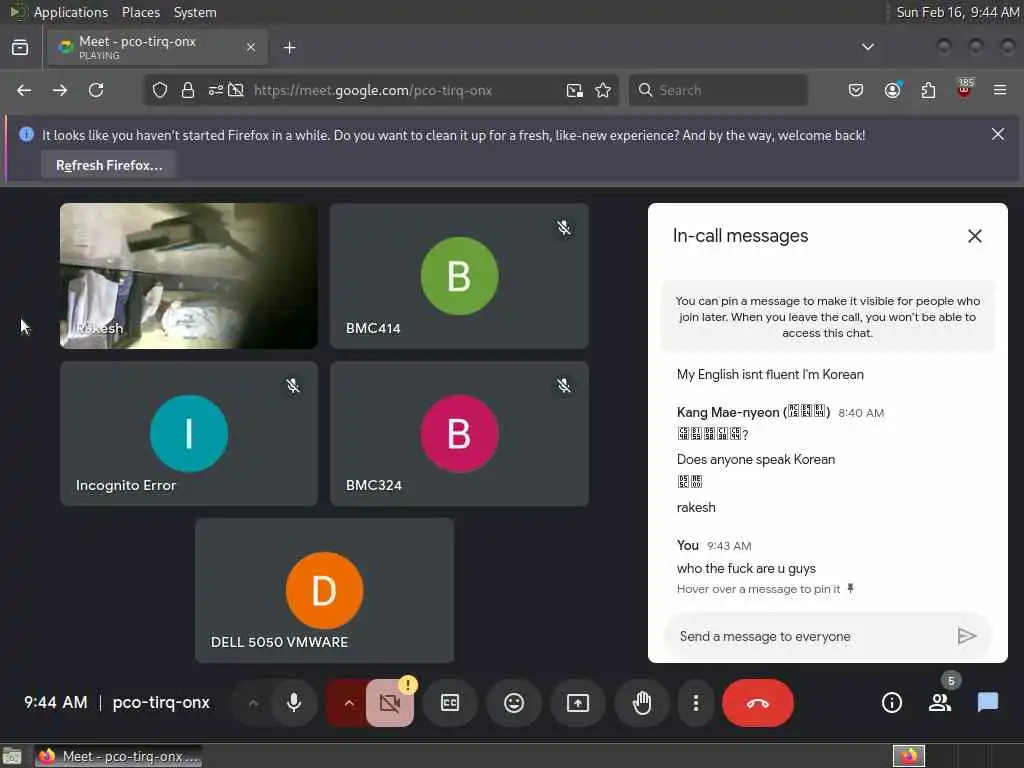1024x768 pixels.
Task: Go back with the browser back arrow
Action: (x=24, y=90)
